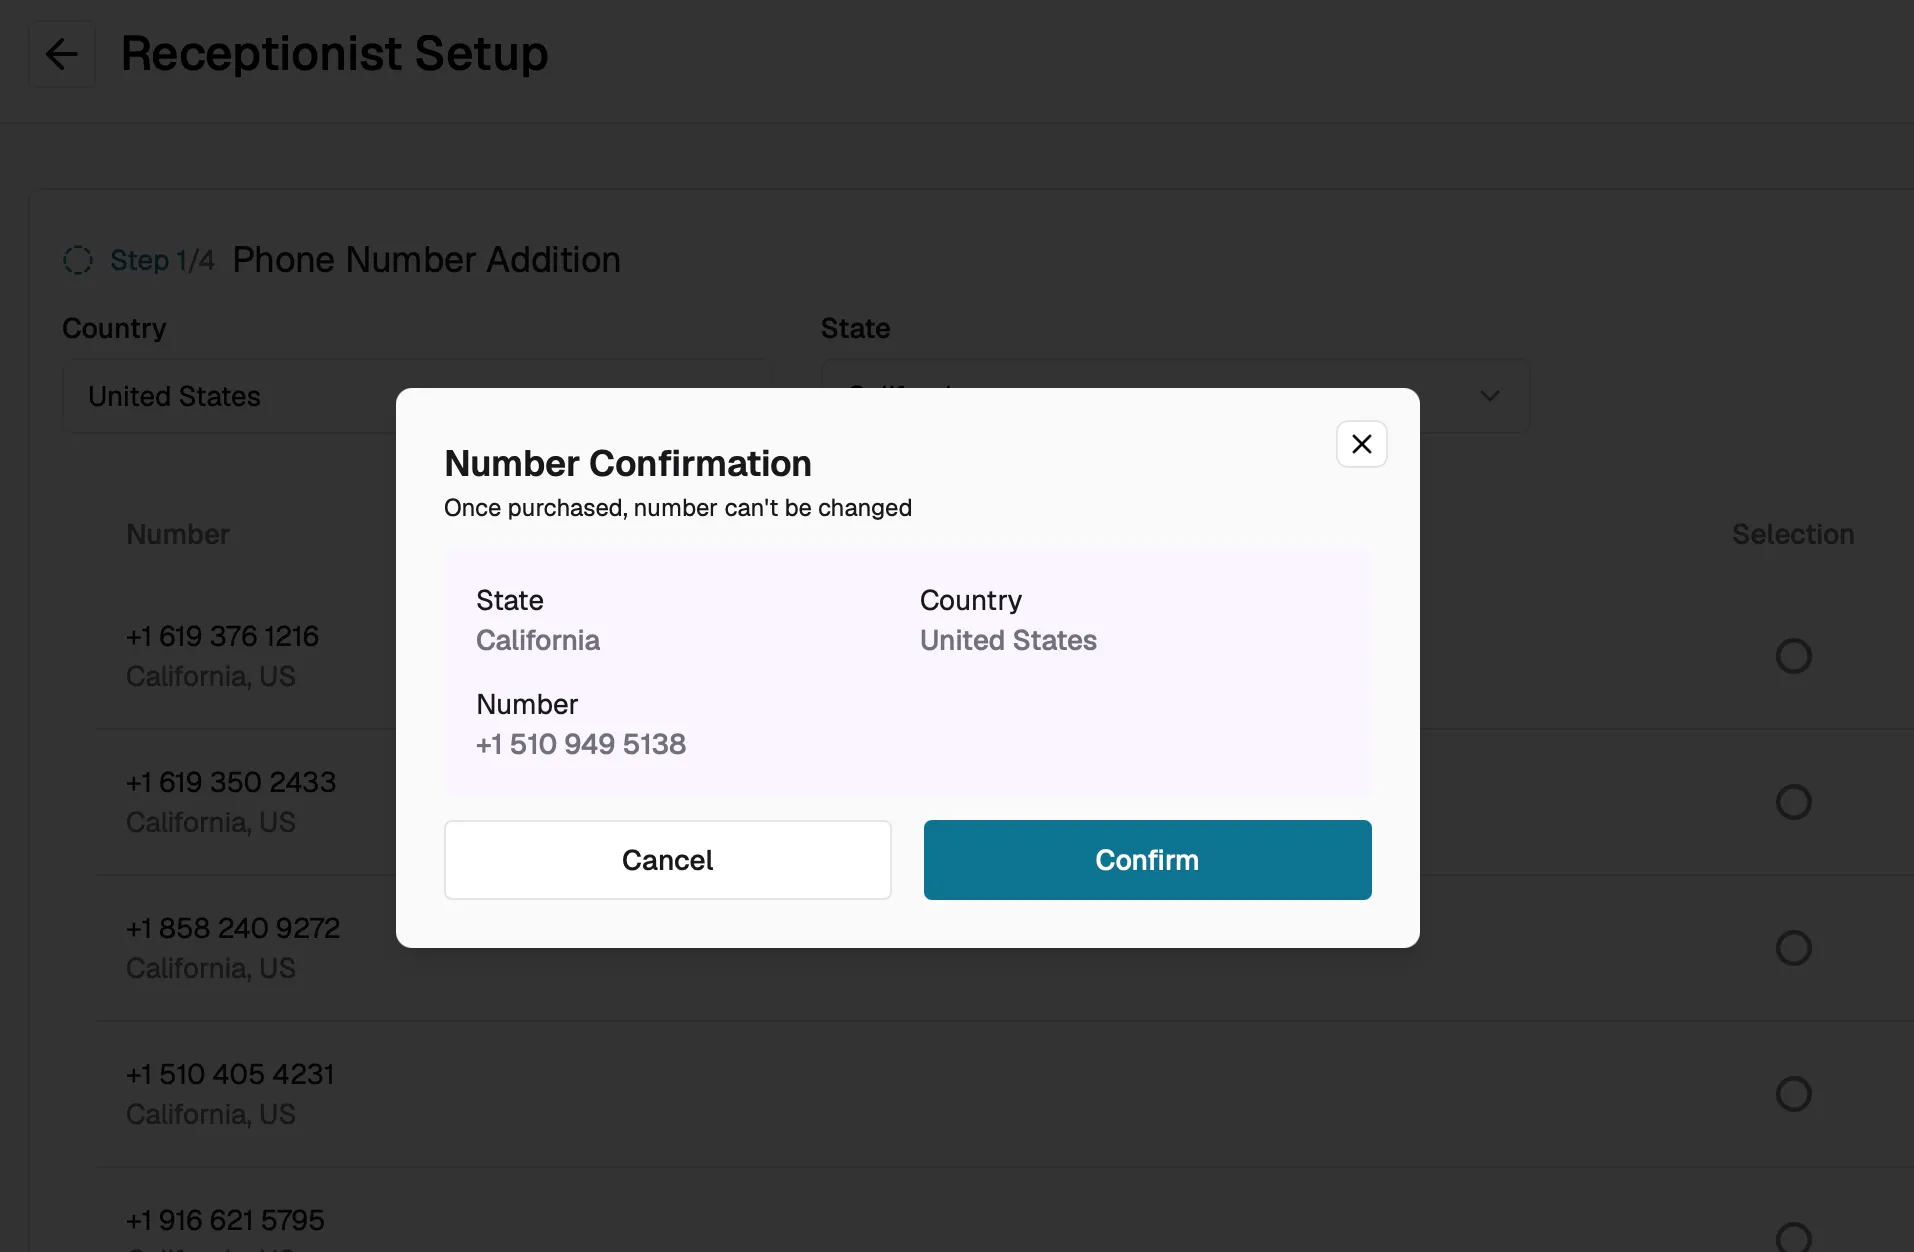The image size is (1914, 1252).
Task: Select radio for +1 858 240 9272
Action: click(1793, 948)
